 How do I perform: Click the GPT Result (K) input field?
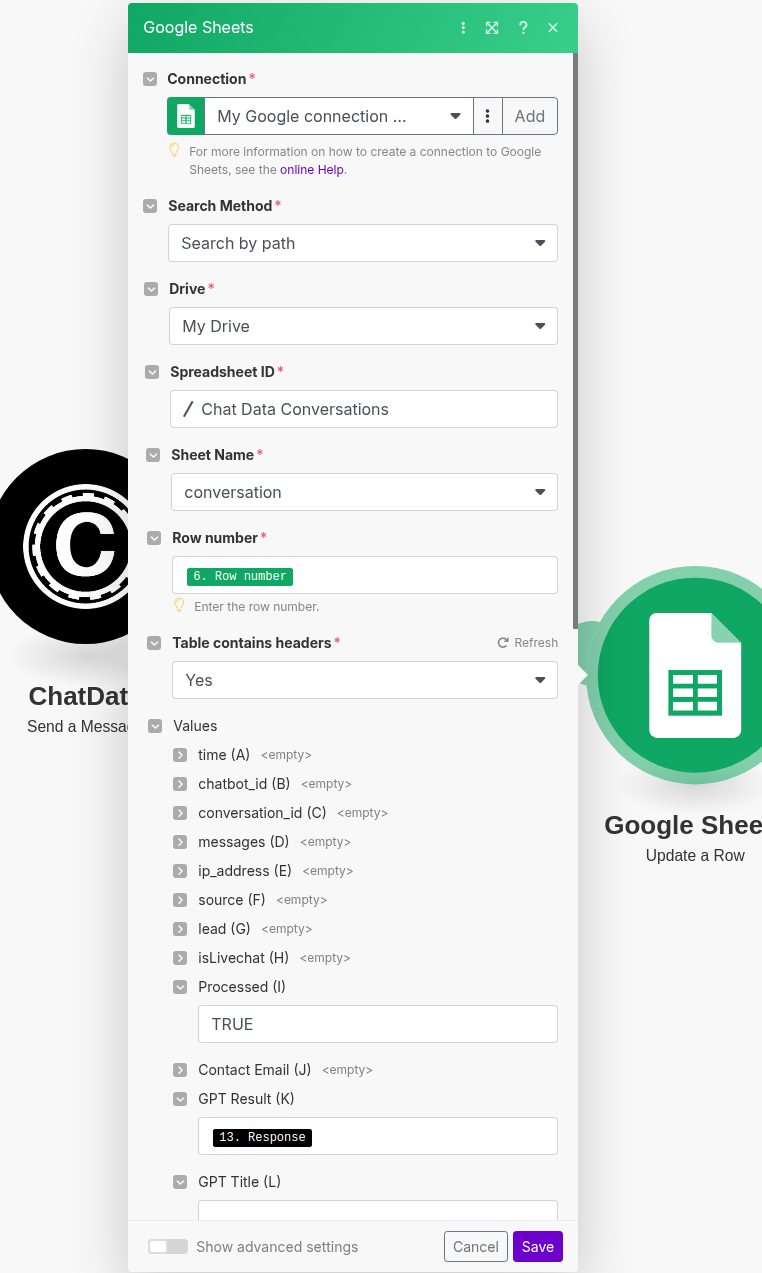pos(378,1136)
